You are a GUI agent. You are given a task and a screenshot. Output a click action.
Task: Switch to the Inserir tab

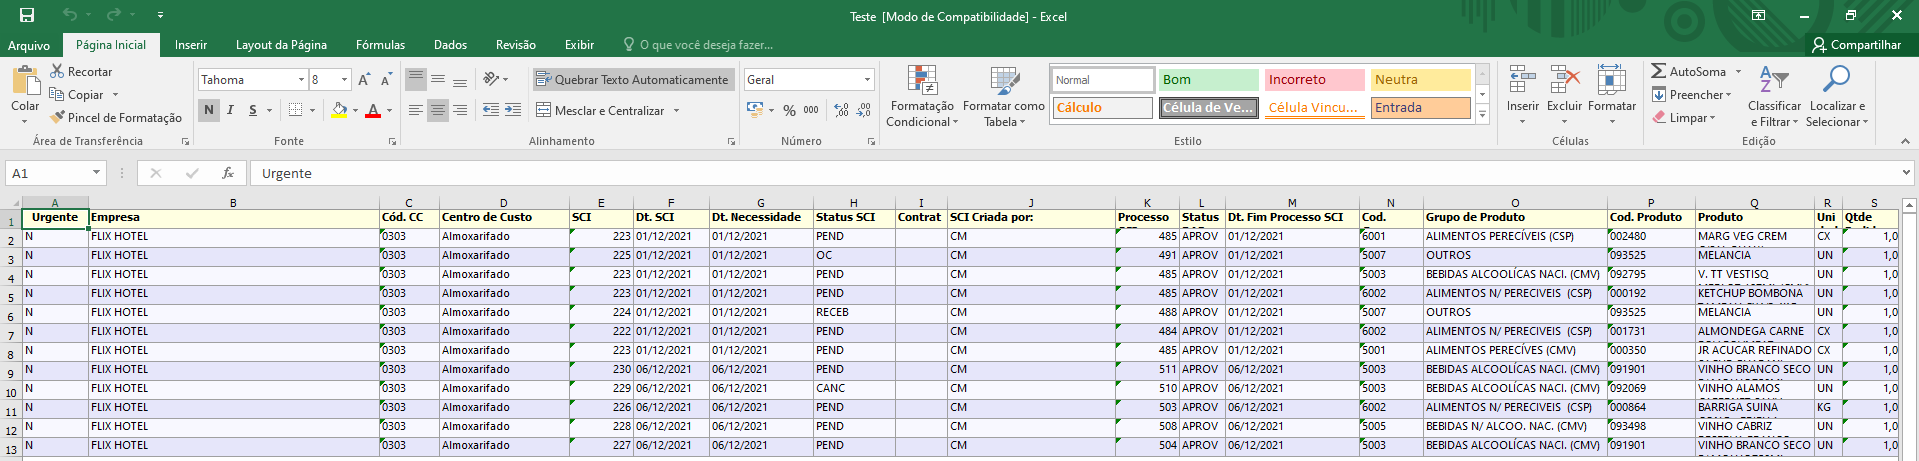(x=191, y=45)
